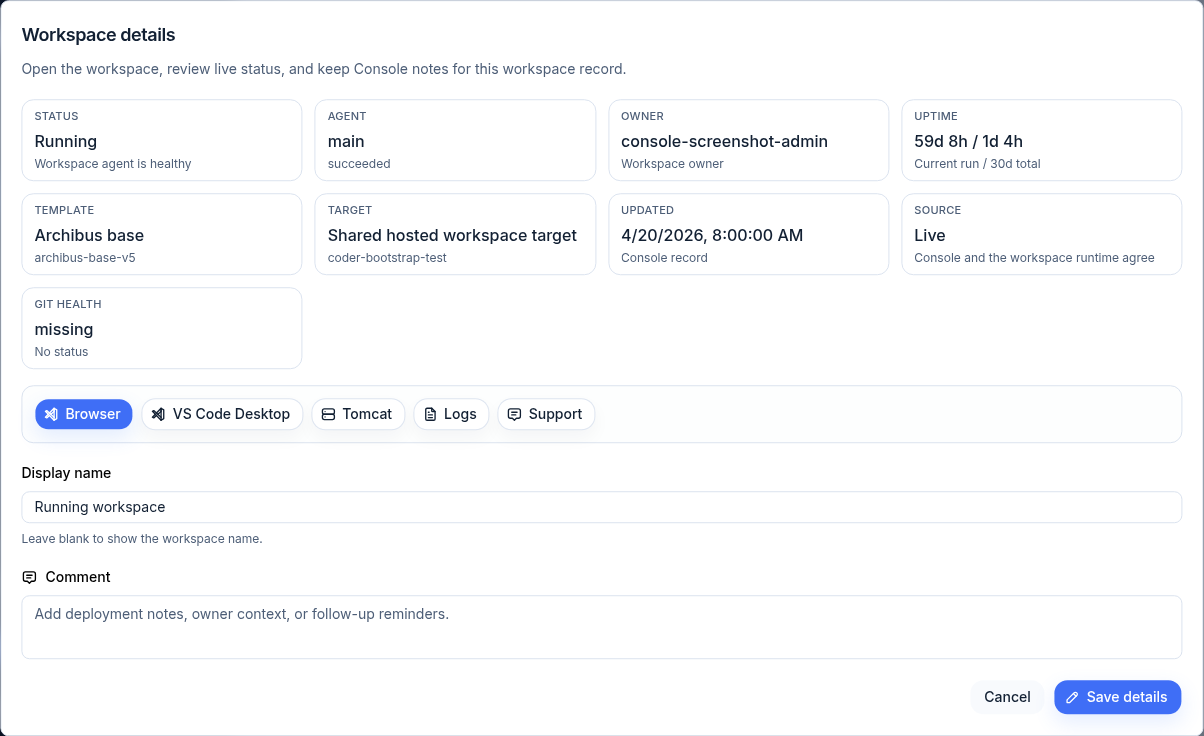
Task: Click the Support chat bubble icon
Action: 514,414
